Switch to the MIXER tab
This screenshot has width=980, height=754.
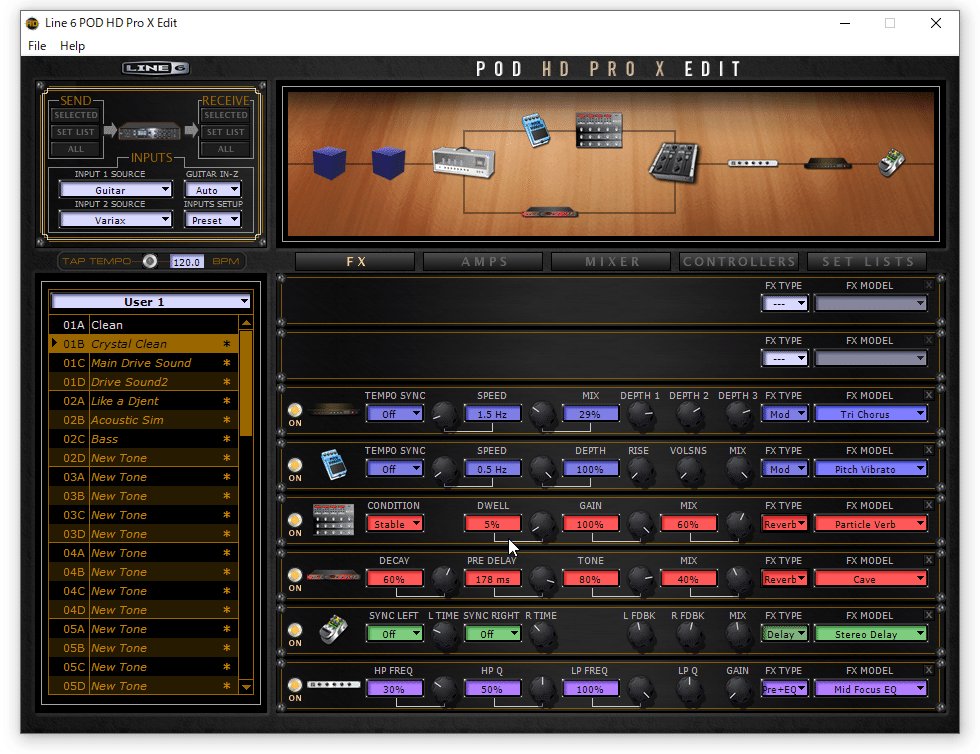[x=611, y=261]
